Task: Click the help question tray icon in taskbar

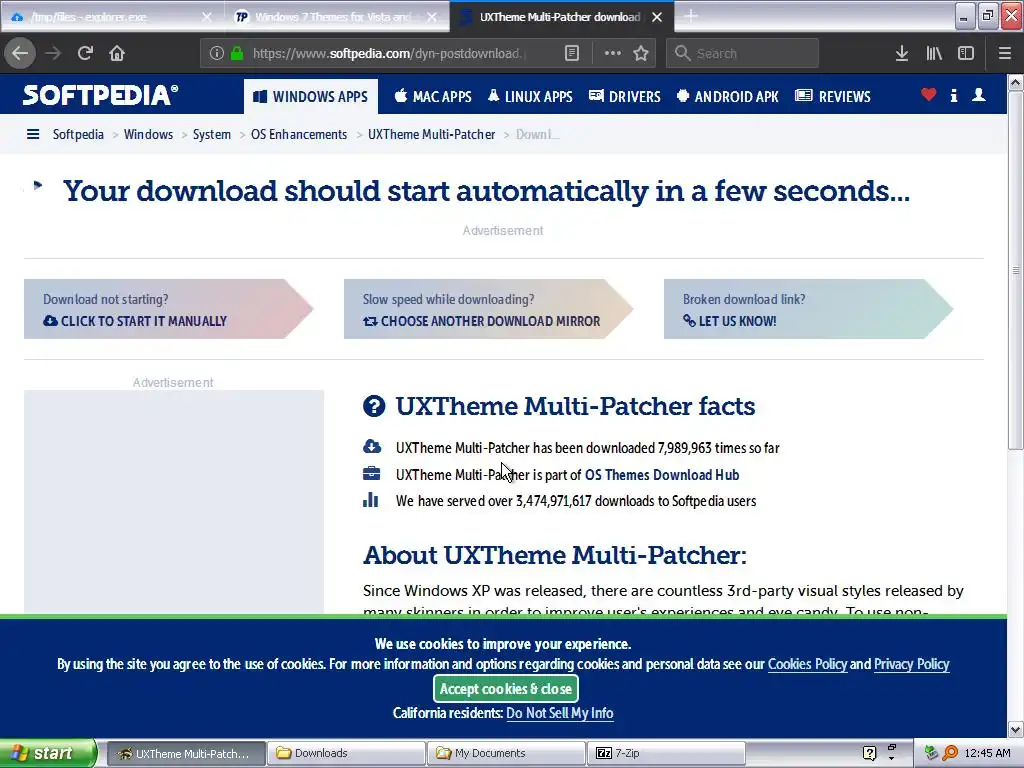Action: (x=869, y=753)
